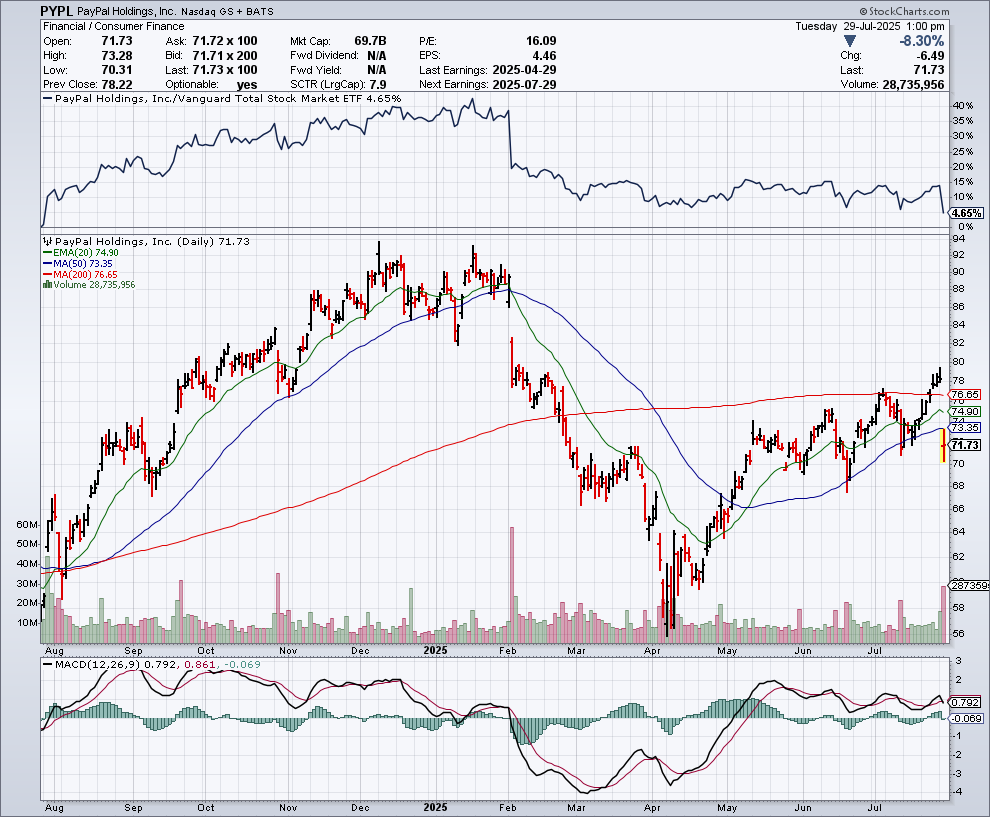
Task: Click the 74.90 price tag on the right axis
Action: (965, 412)
